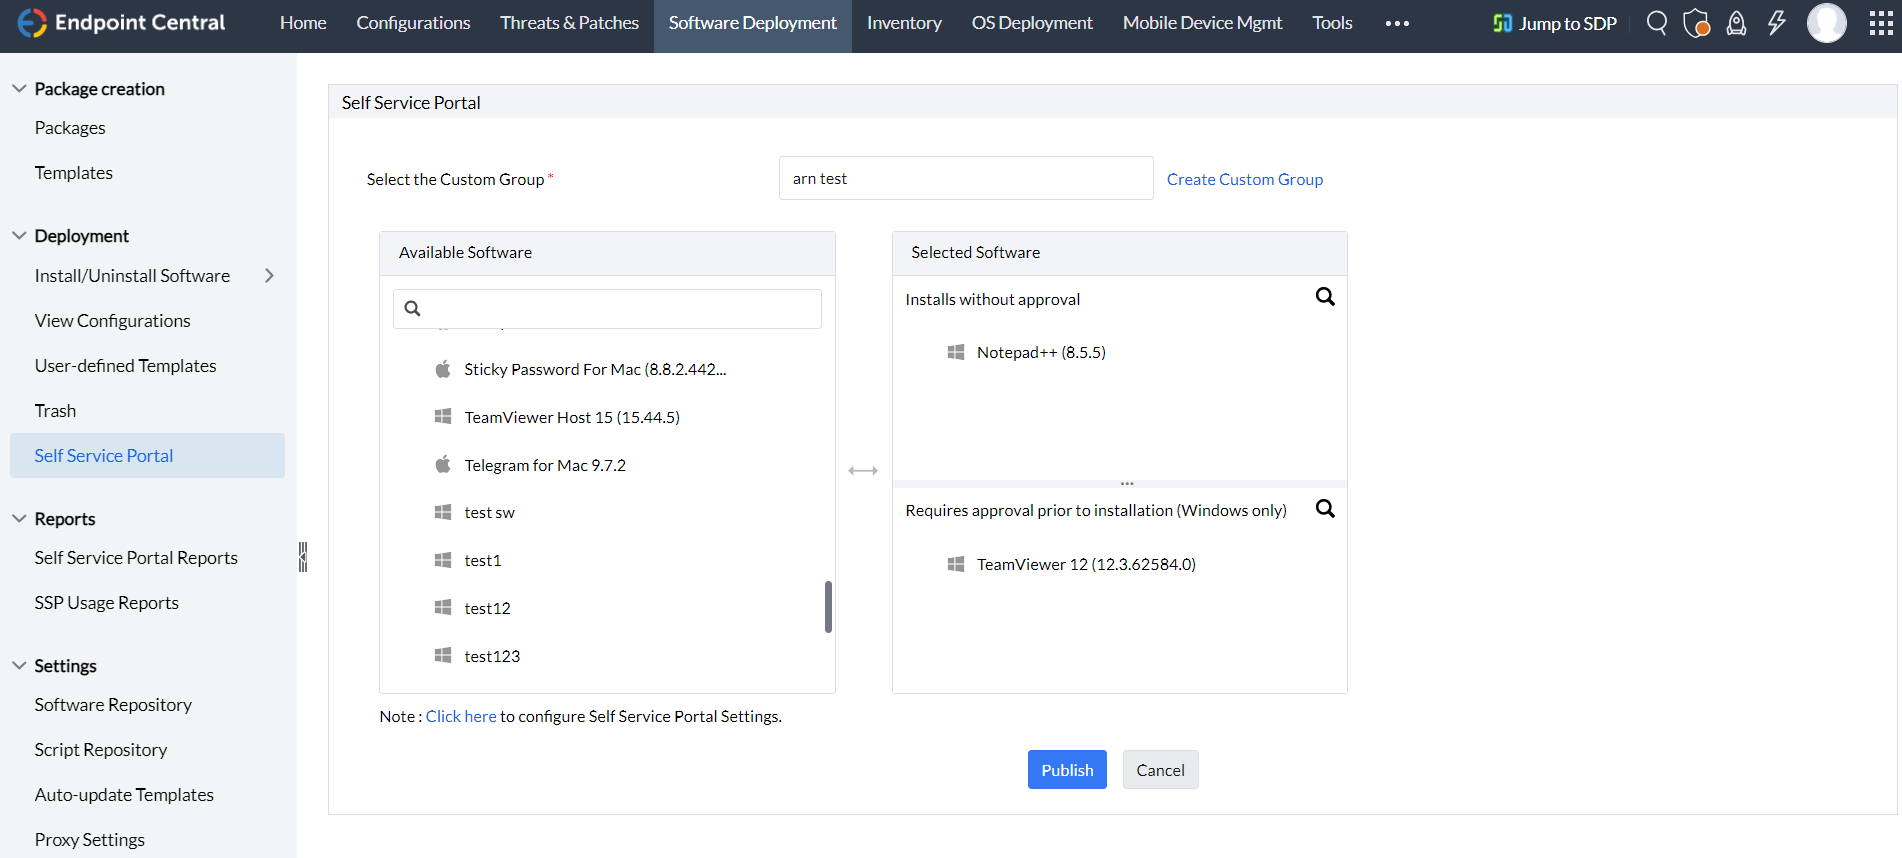Click the Publish button

tap(1067, 770)
